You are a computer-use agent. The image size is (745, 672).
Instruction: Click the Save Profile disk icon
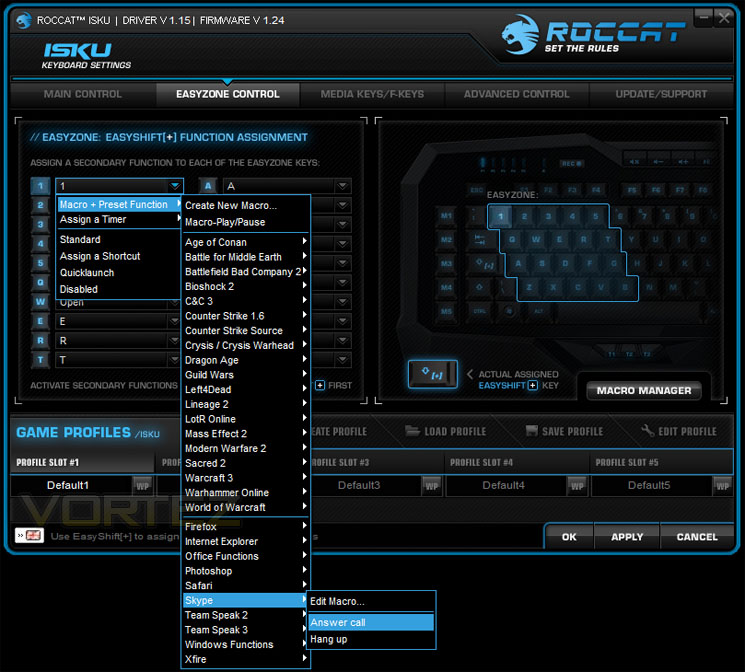coord(531,431)
